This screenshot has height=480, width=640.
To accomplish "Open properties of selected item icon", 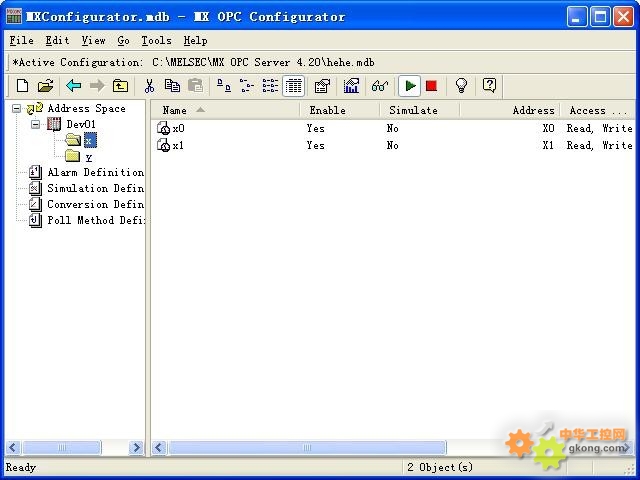I will (x=322, y=86).
